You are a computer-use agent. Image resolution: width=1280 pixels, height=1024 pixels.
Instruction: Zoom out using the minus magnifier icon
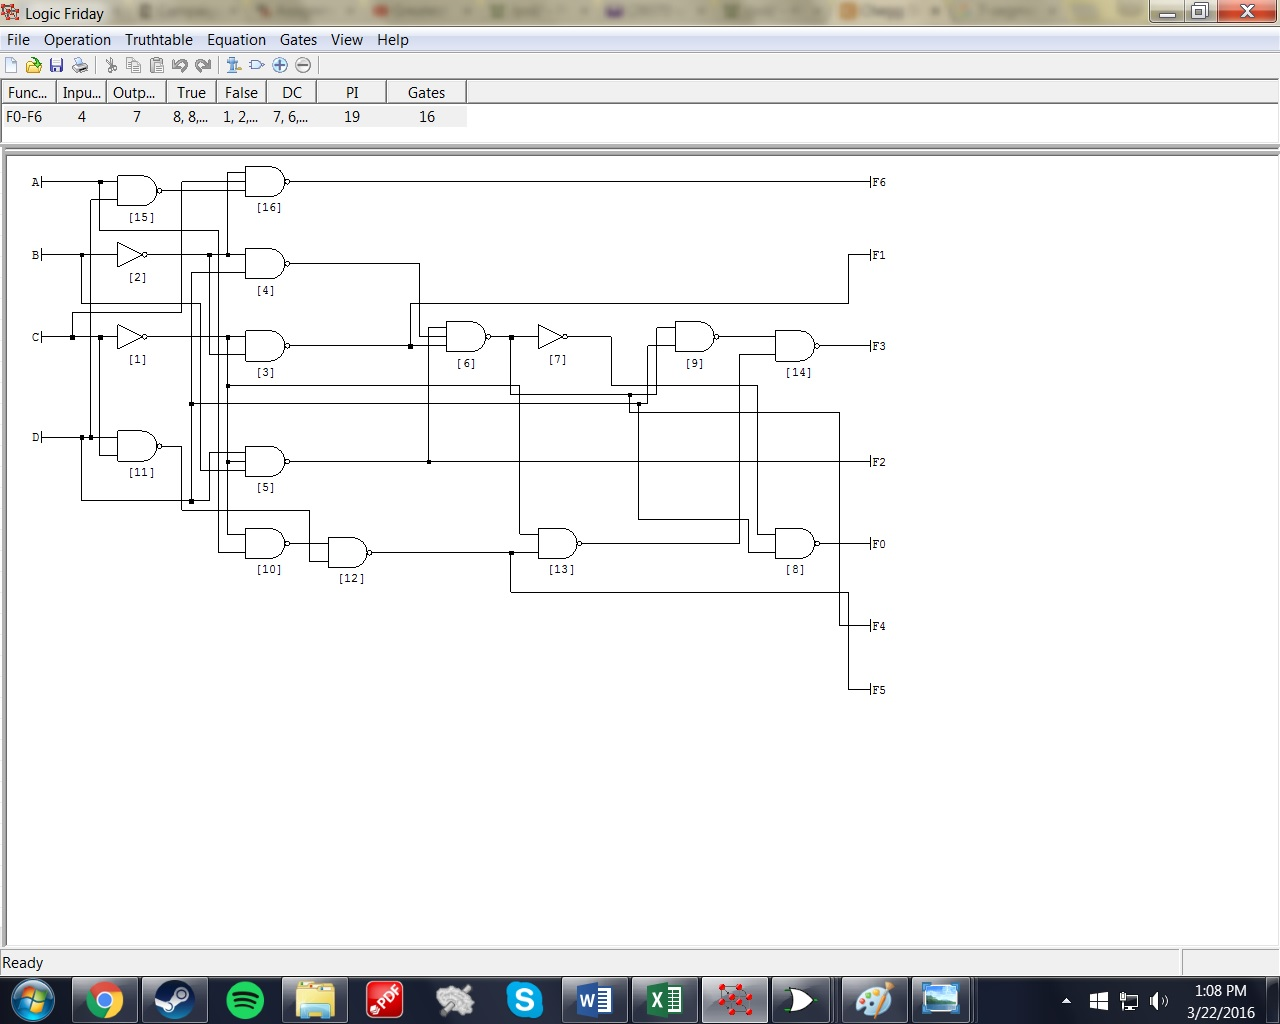(x=302, y=65)
